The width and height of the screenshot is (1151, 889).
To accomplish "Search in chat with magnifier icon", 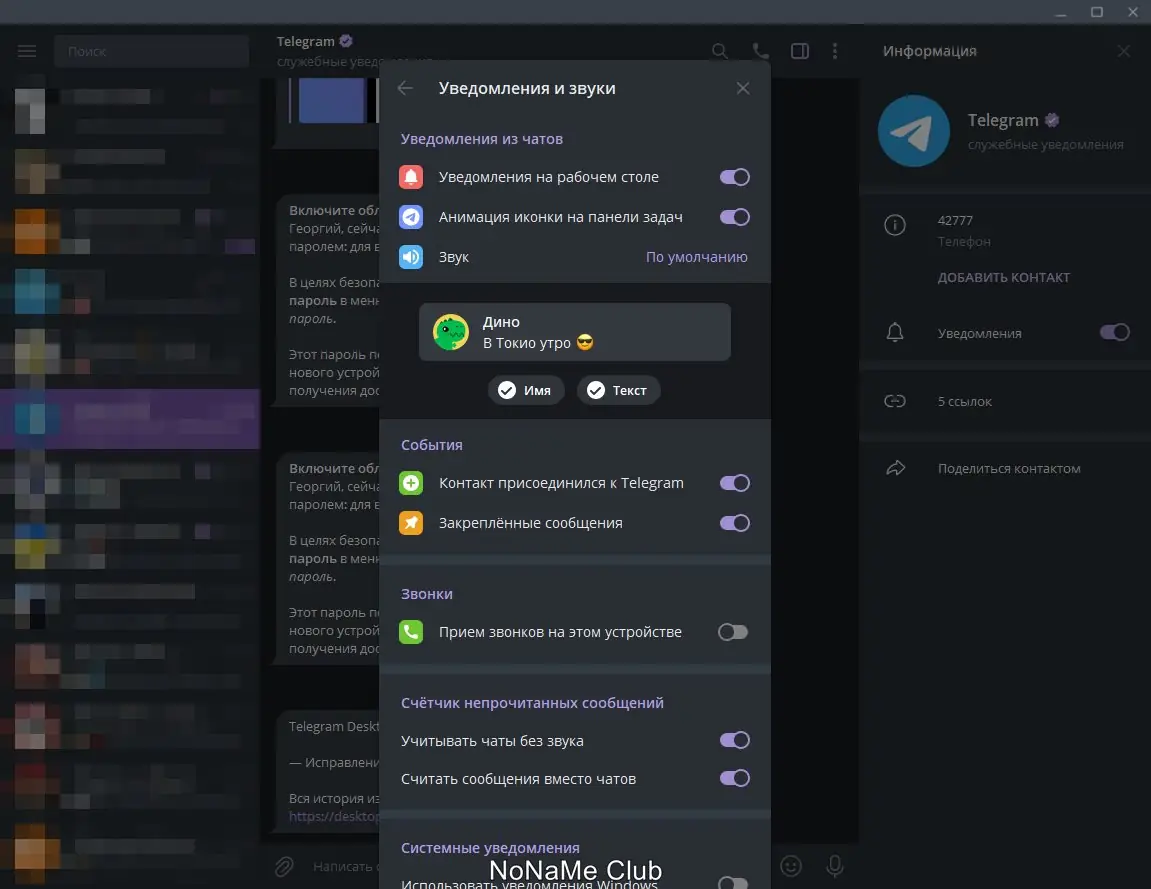I will [720, 51].
